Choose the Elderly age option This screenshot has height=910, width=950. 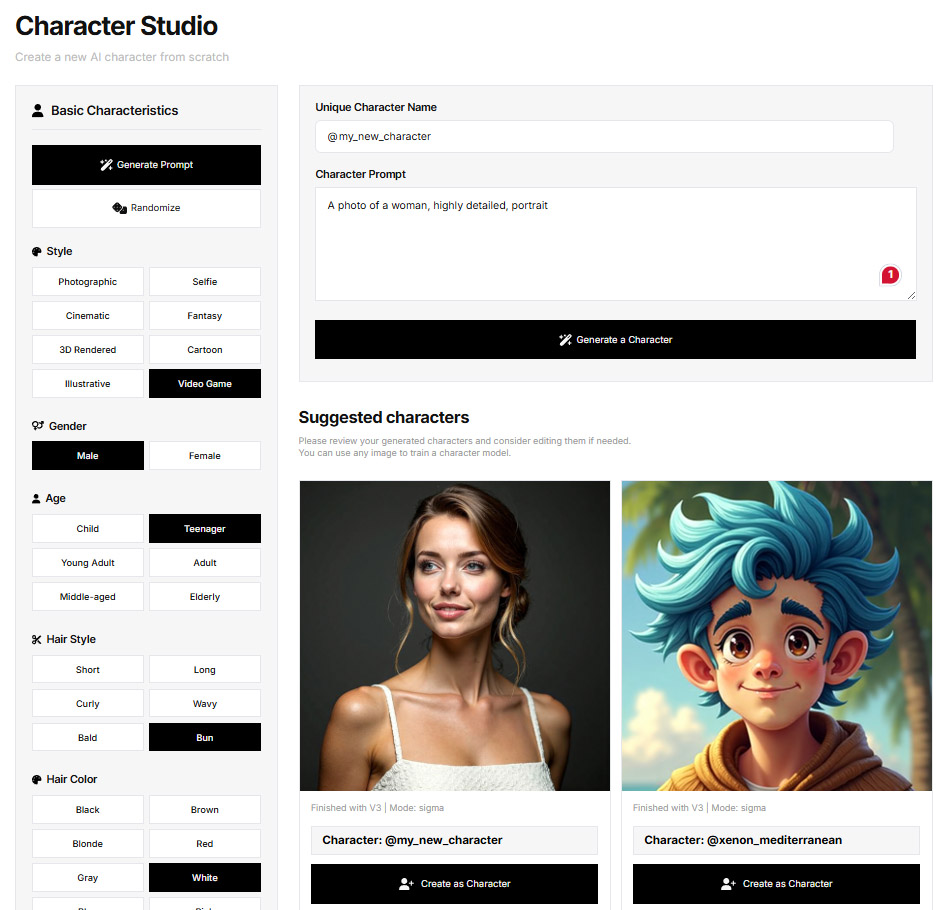[204, 597]
